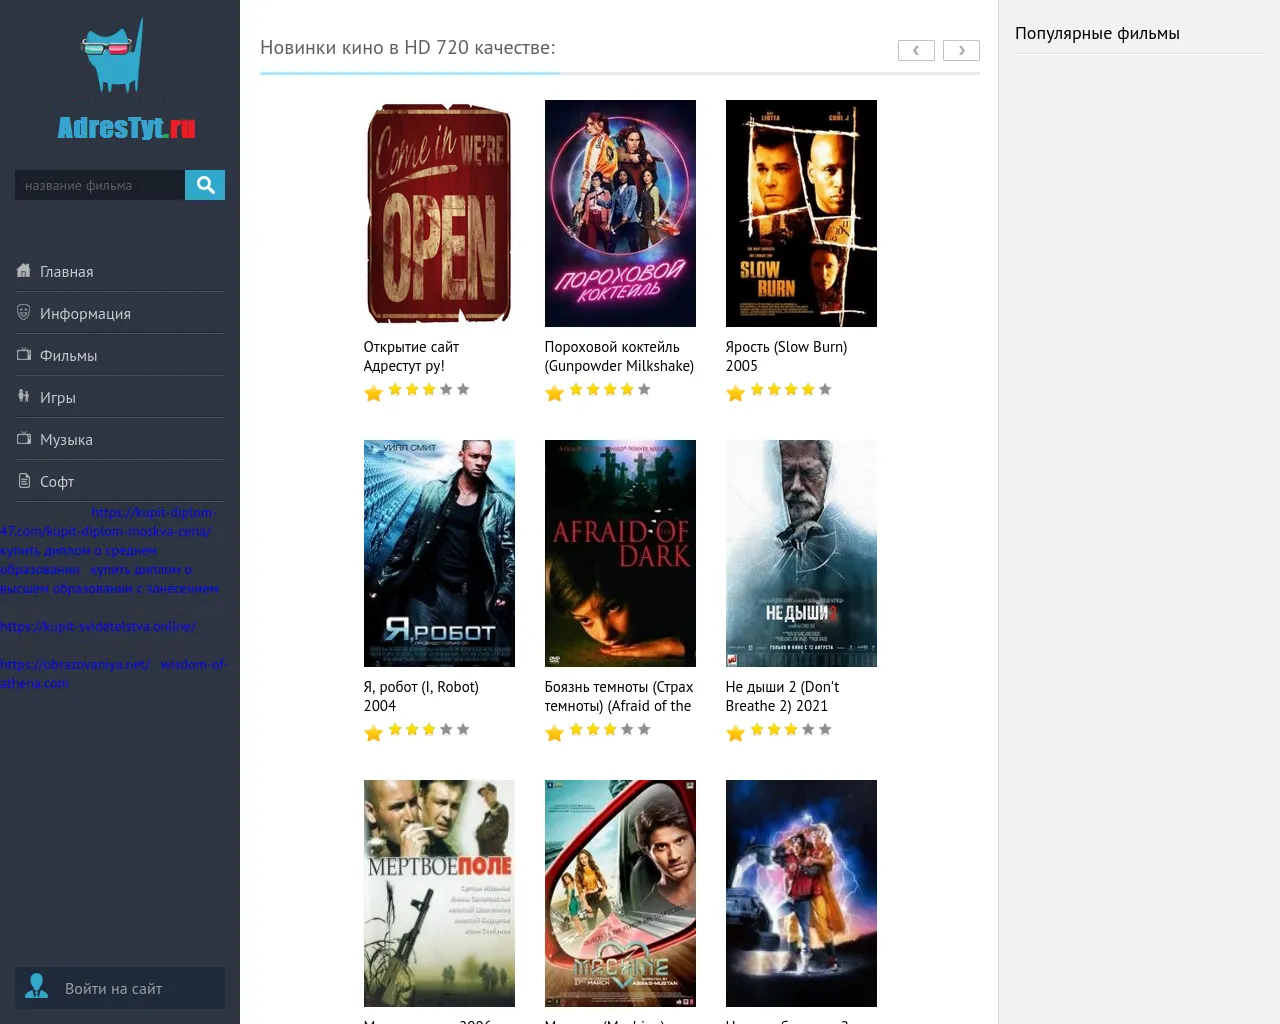Open the Пороховой коктейль (Gunpowder Milkshake) title
The height and width of the screenshot is (1024, 1280).
pos(619,356)
